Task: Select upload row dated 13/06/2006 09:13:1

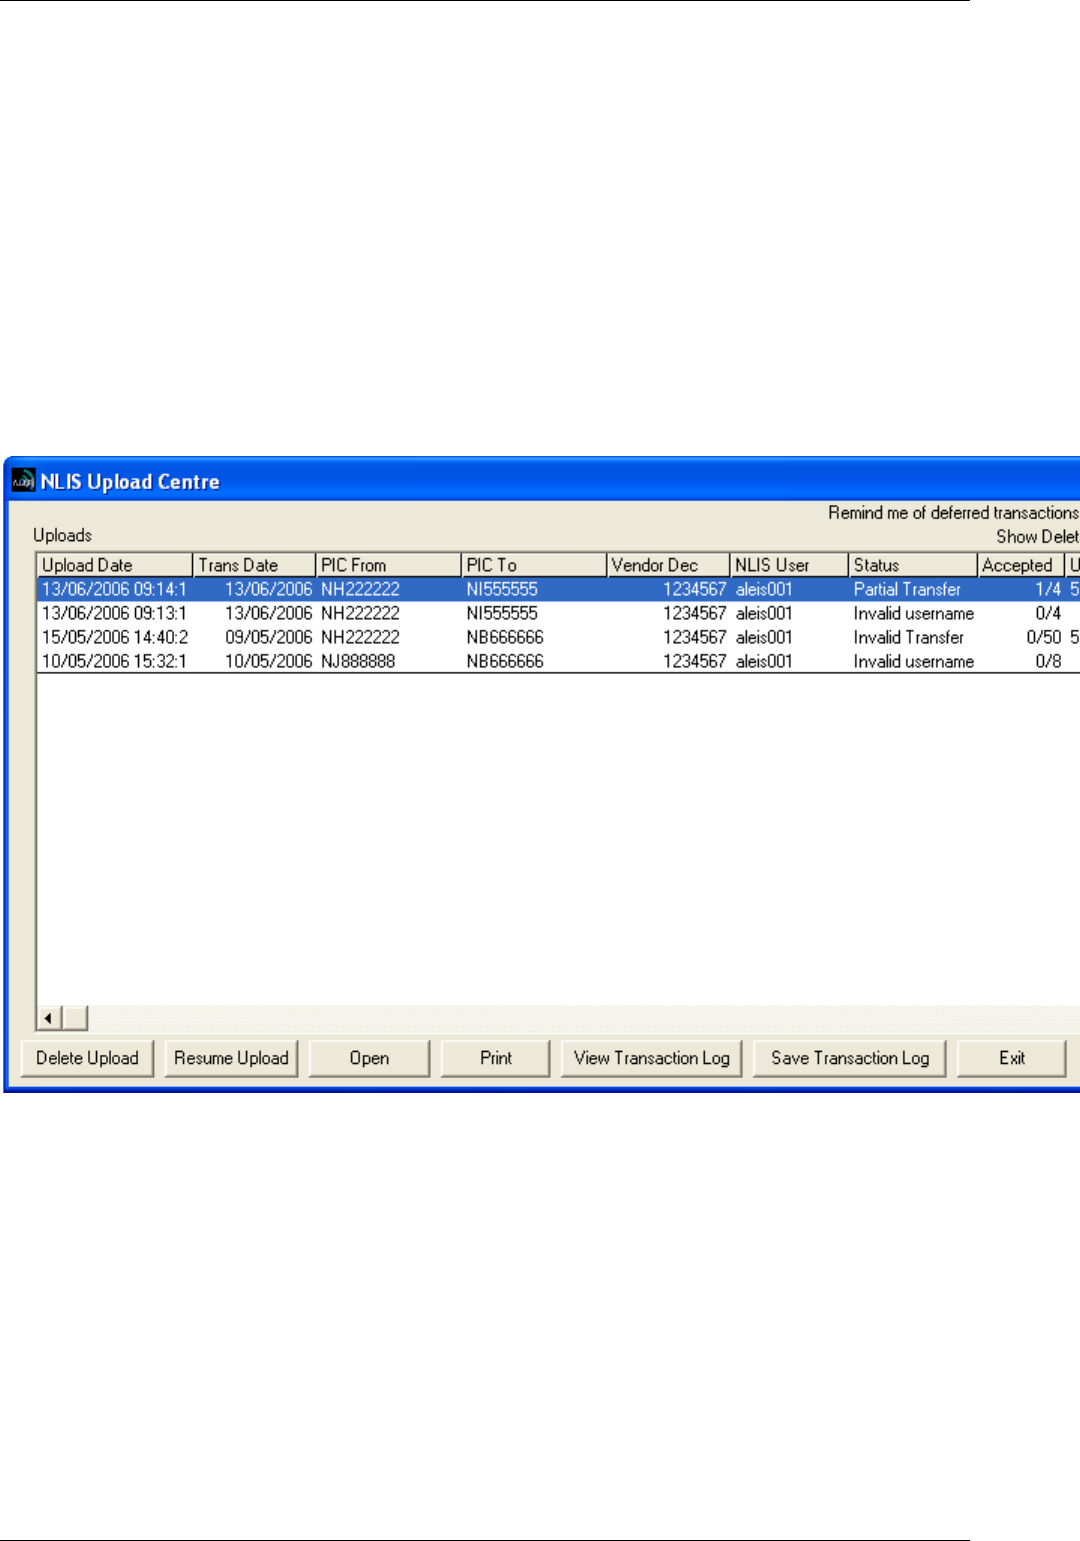Action: (x=558, y=613)
